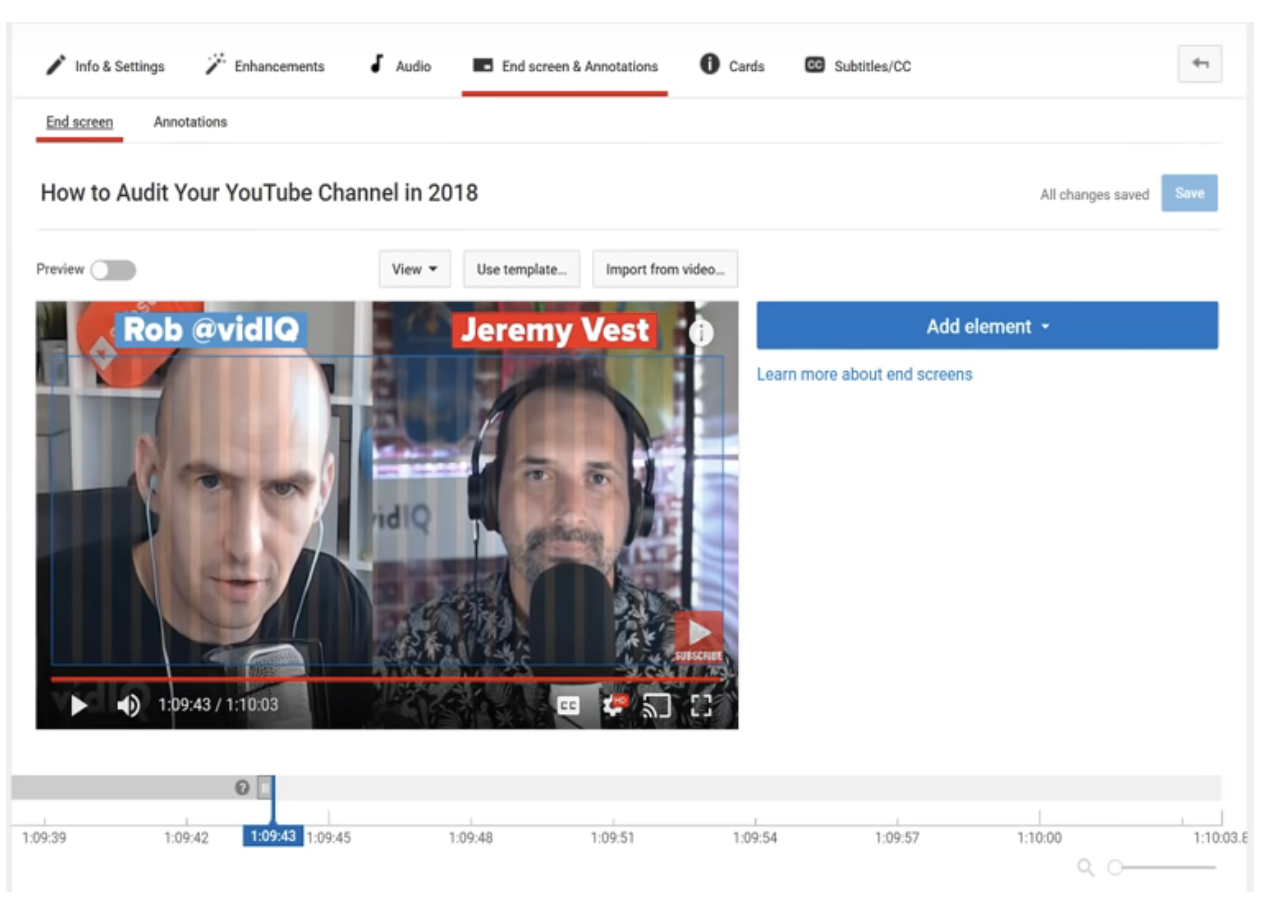Enter fullscreen mode in the player
The image size is (1274, 908).
tap(701, 706)
